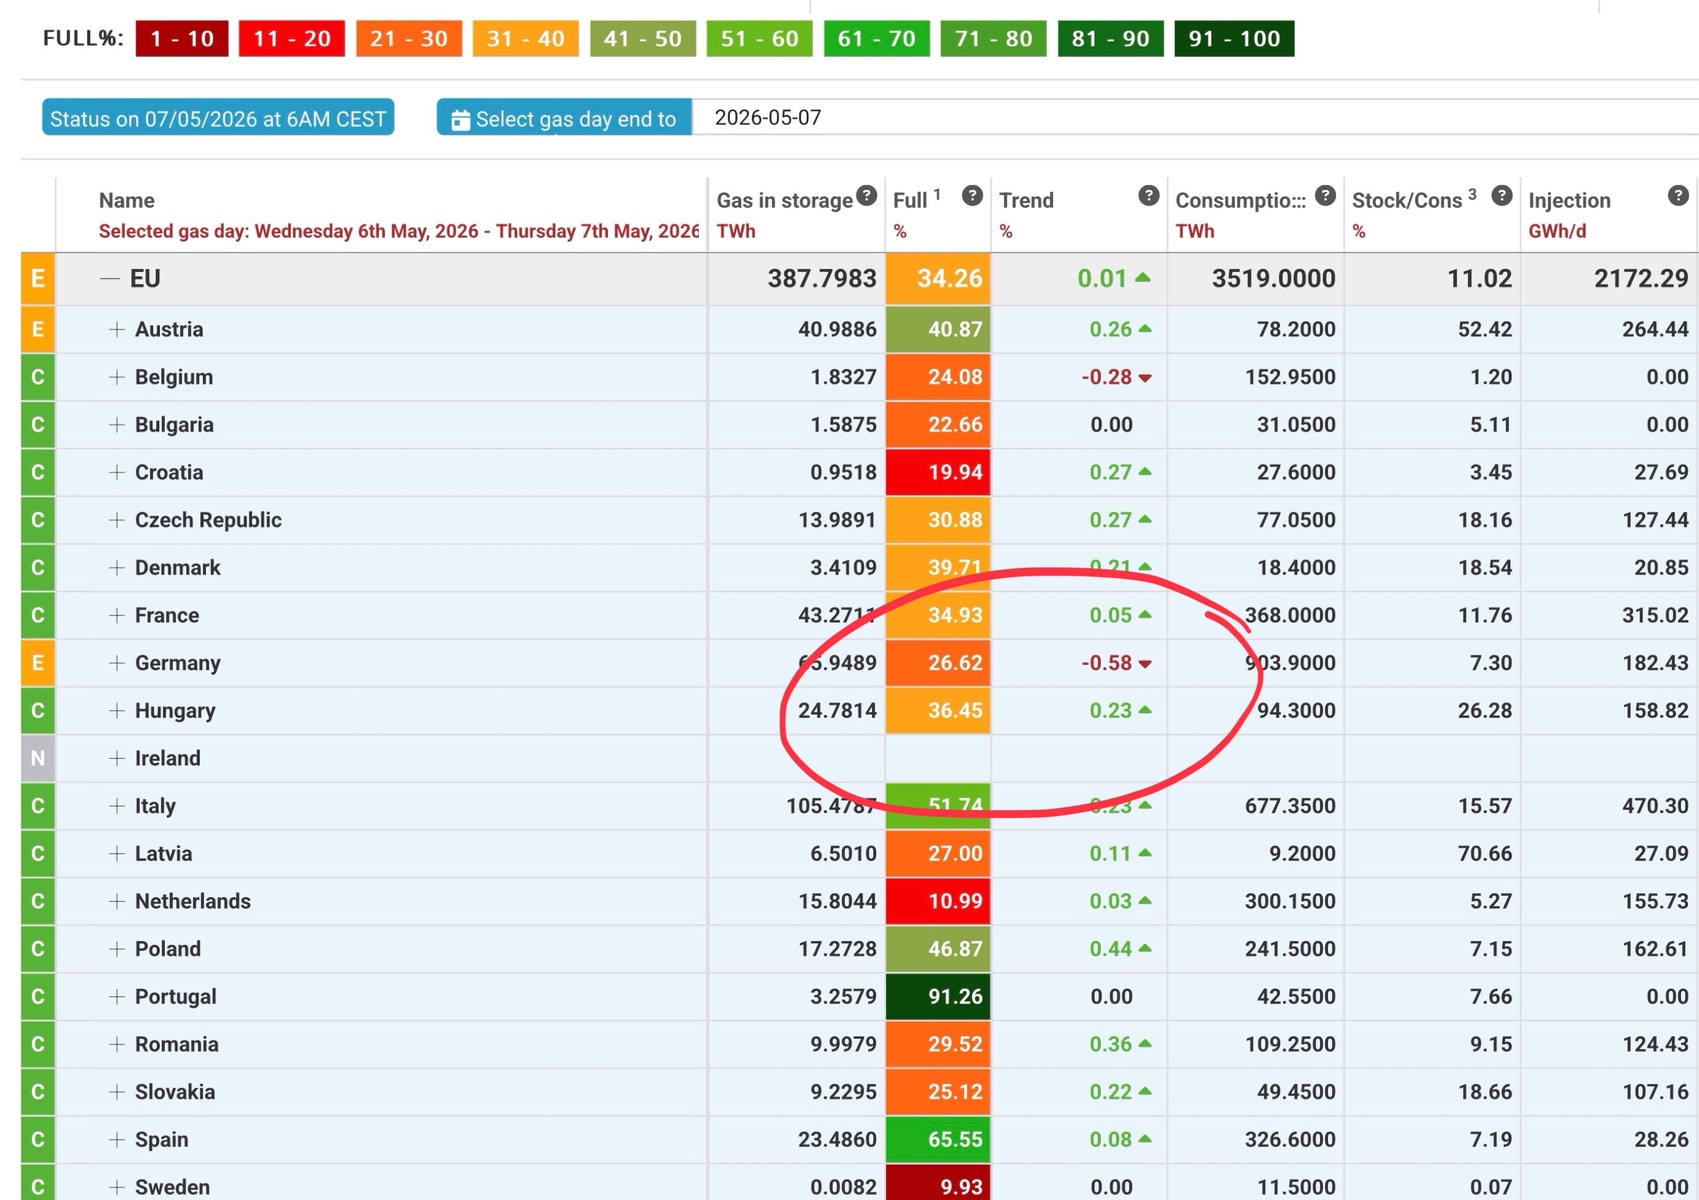Image resolution: width=1699 pixels, height=1200 pixels.
Task: Click the green C badge beside France
Action: coord(38,615)
